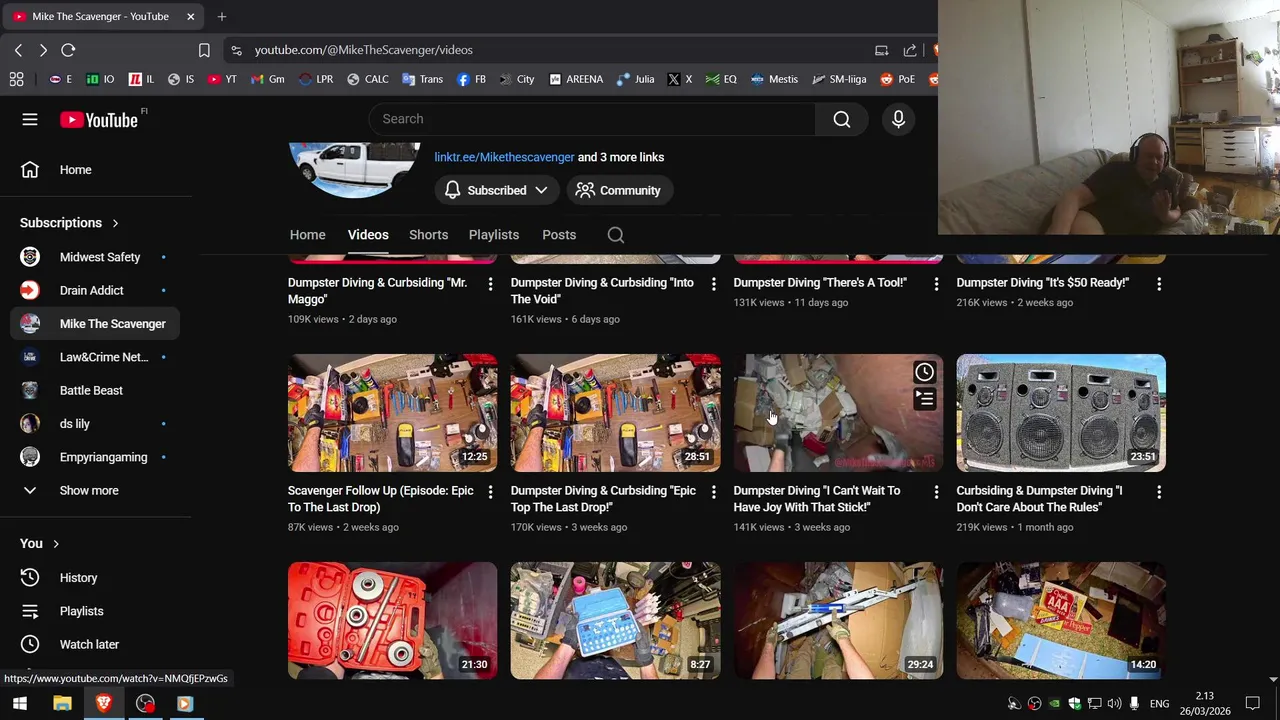Screen dimensions: 1280x720
Task: Click the Community button
Action: (x=619, y=190)
